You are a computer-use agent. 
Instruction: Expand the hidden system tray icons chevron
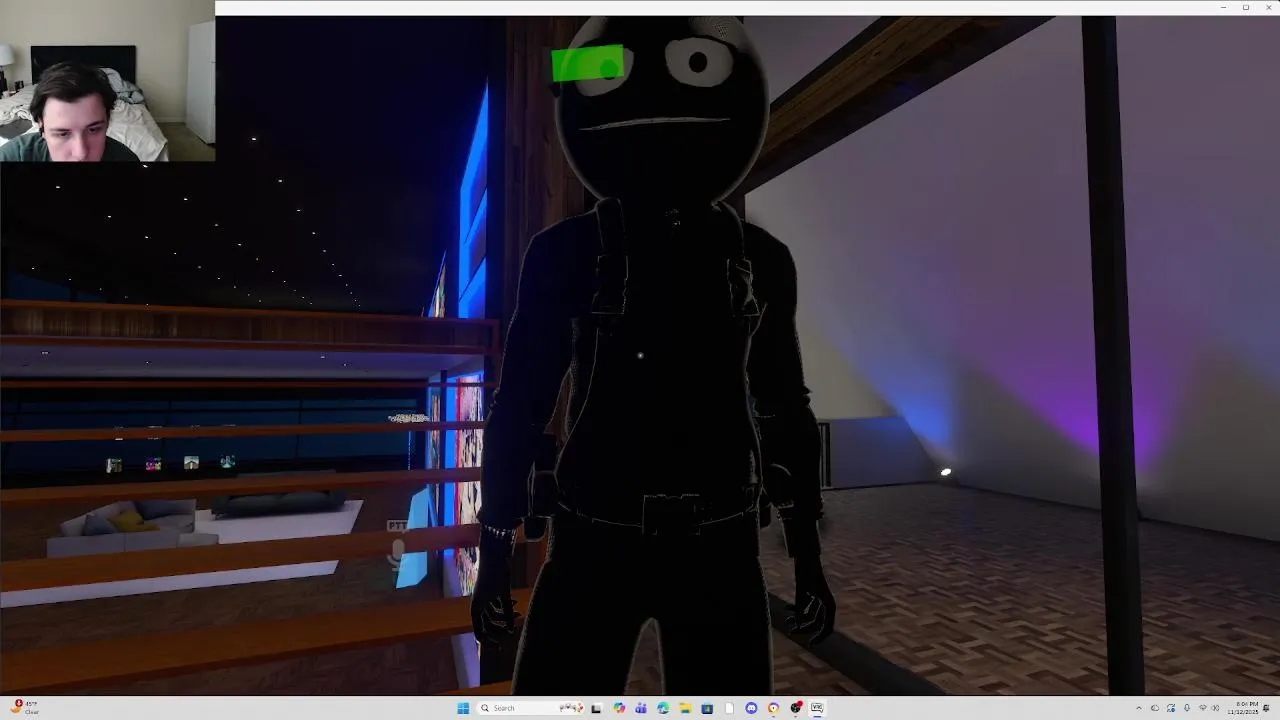(1139, 708)
